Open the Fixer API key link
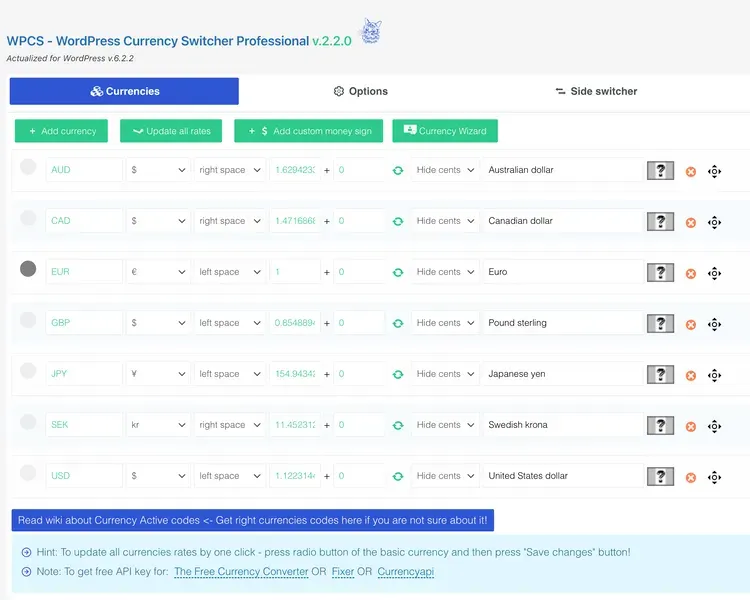 343,572
